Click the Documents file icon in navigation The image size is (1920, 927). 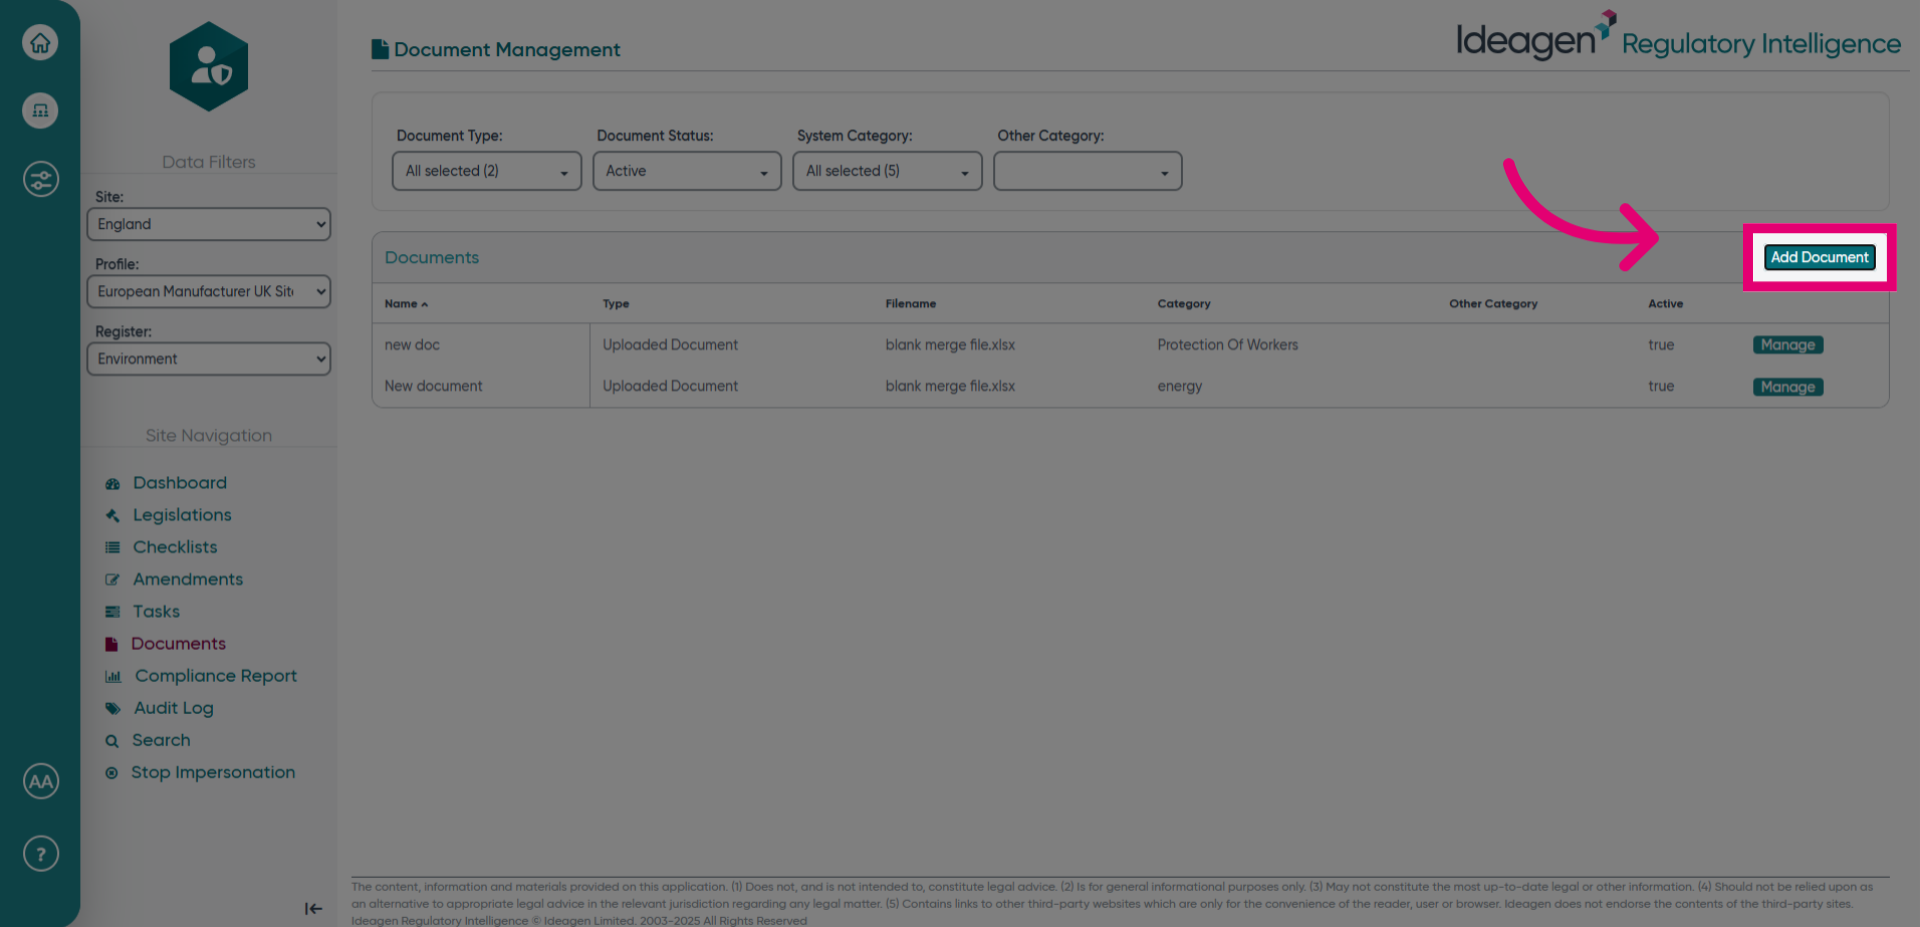[111, 644]
